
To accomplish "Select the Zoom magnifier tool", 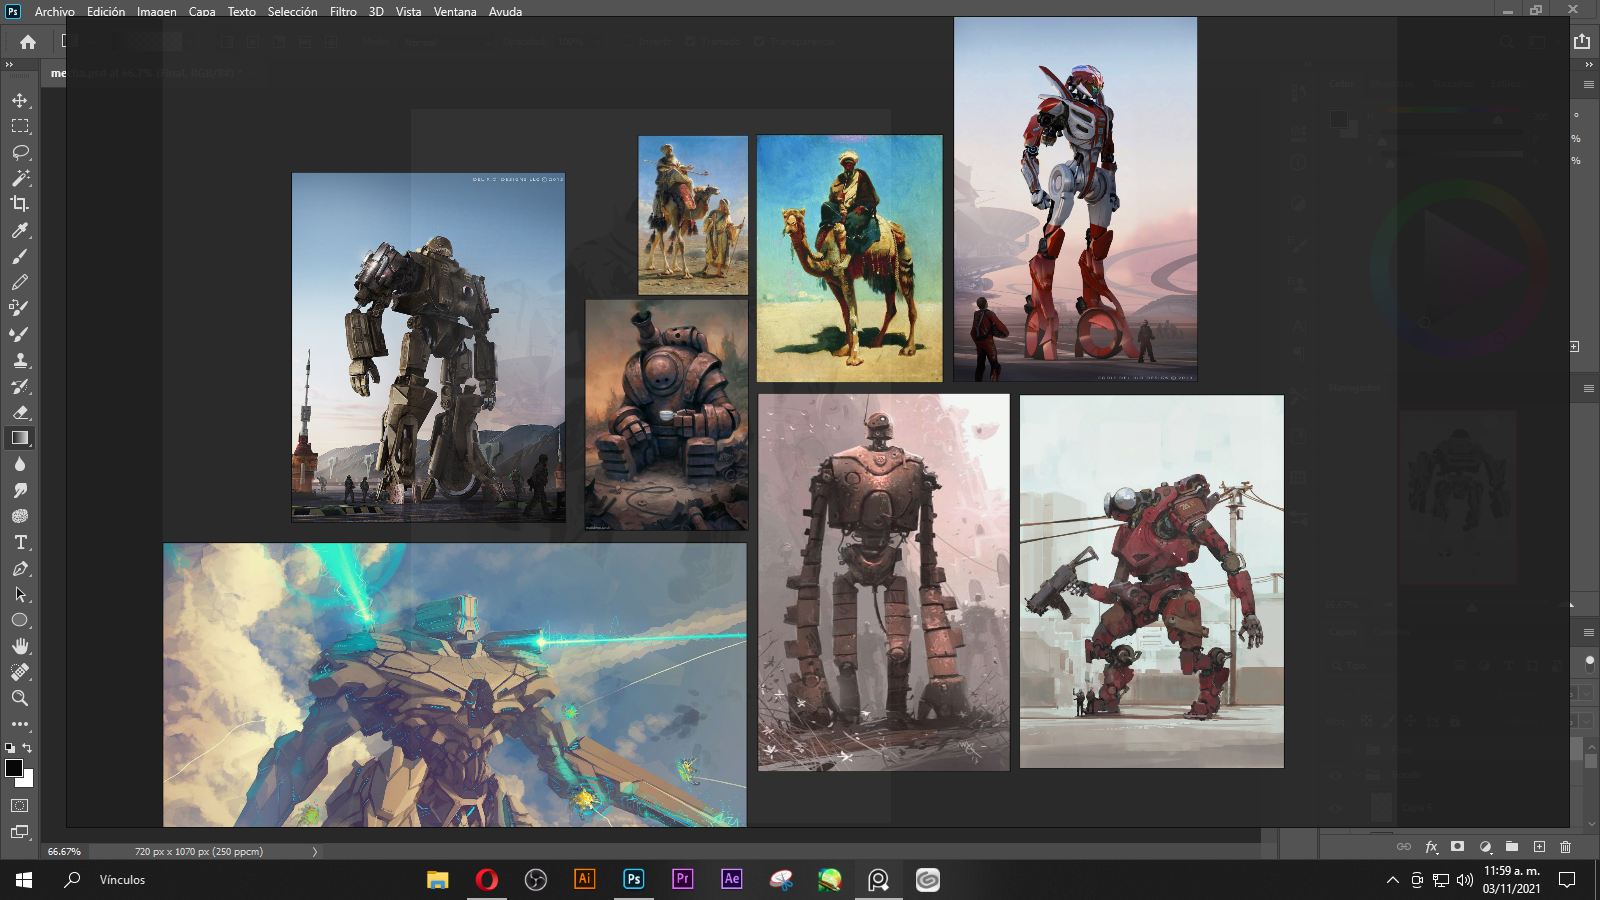I will (20, 698).
